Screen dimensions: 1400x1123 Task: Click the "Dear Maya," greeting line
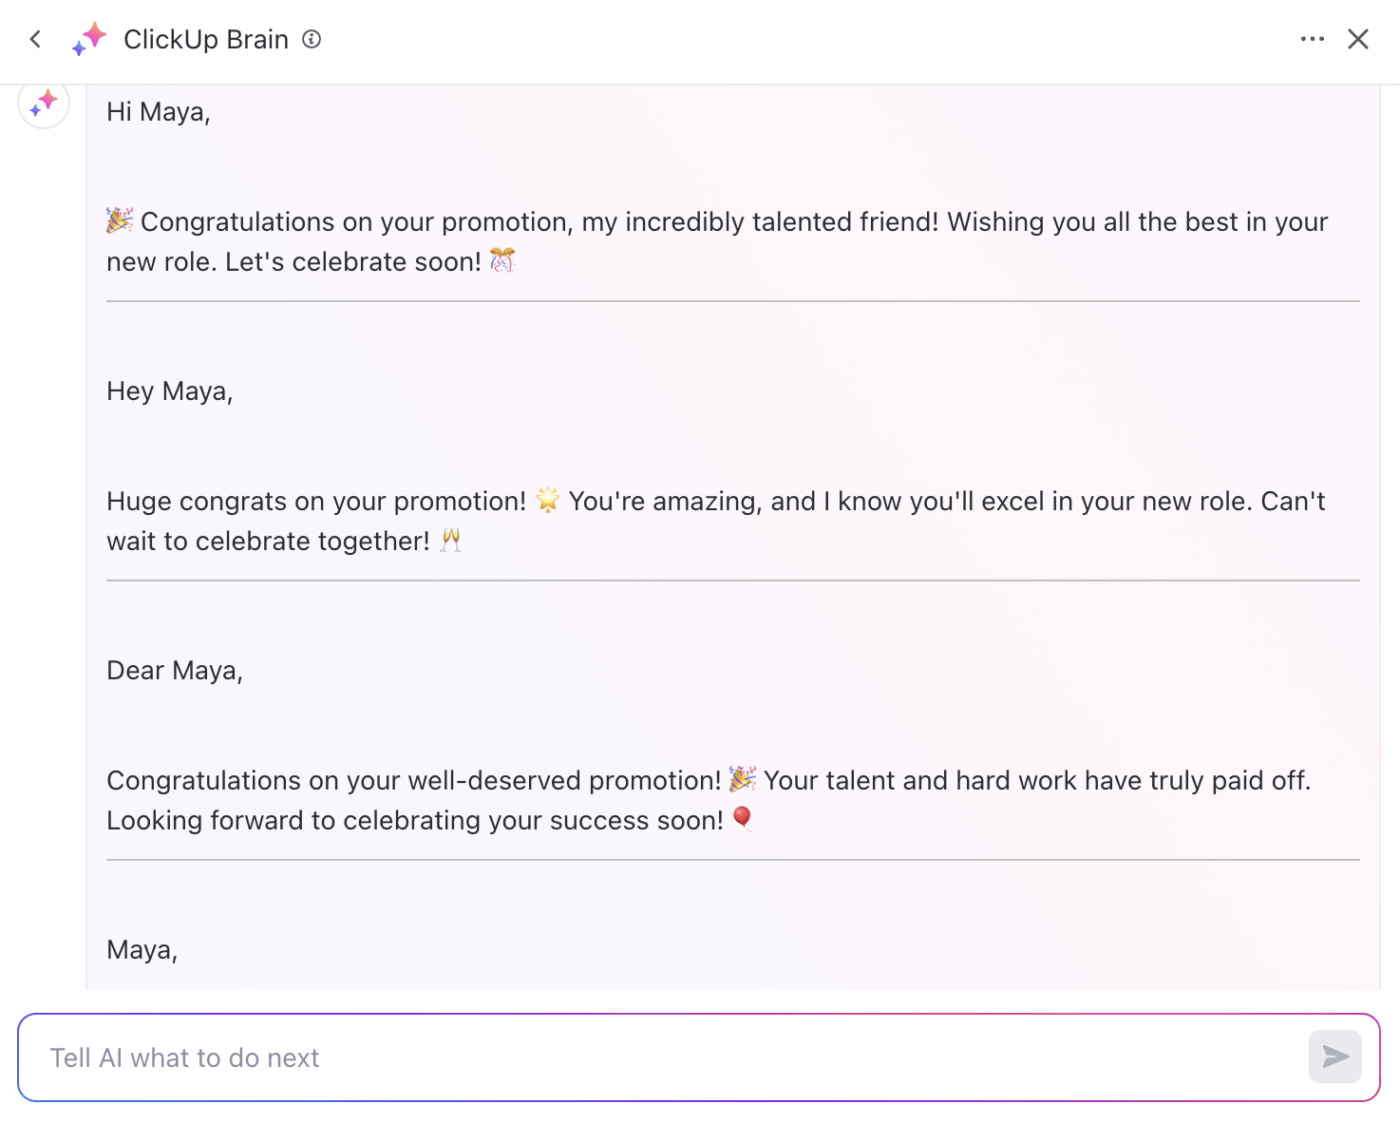(x=174, y=670)
